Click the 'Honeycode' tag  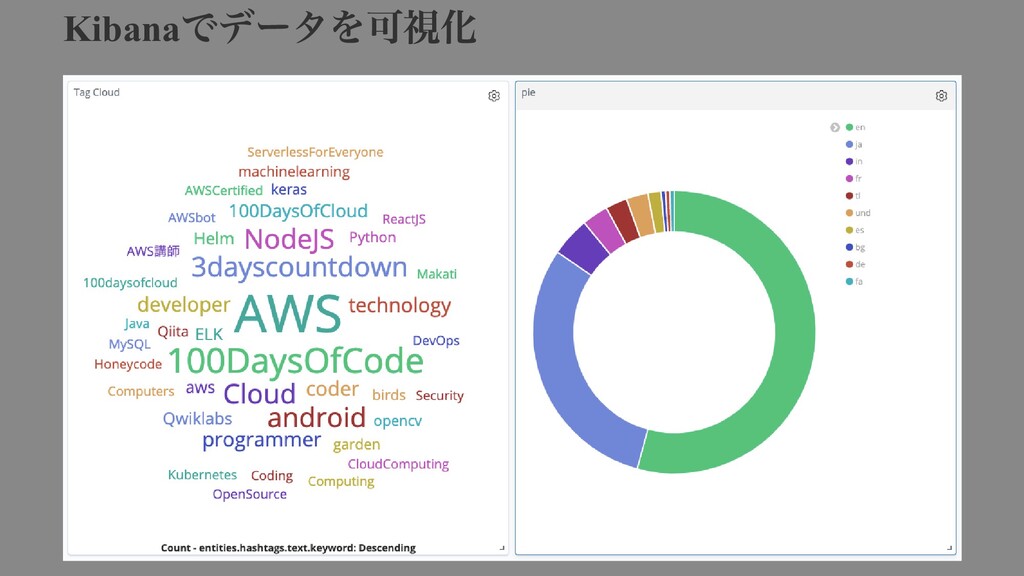(x=128, y=364)
